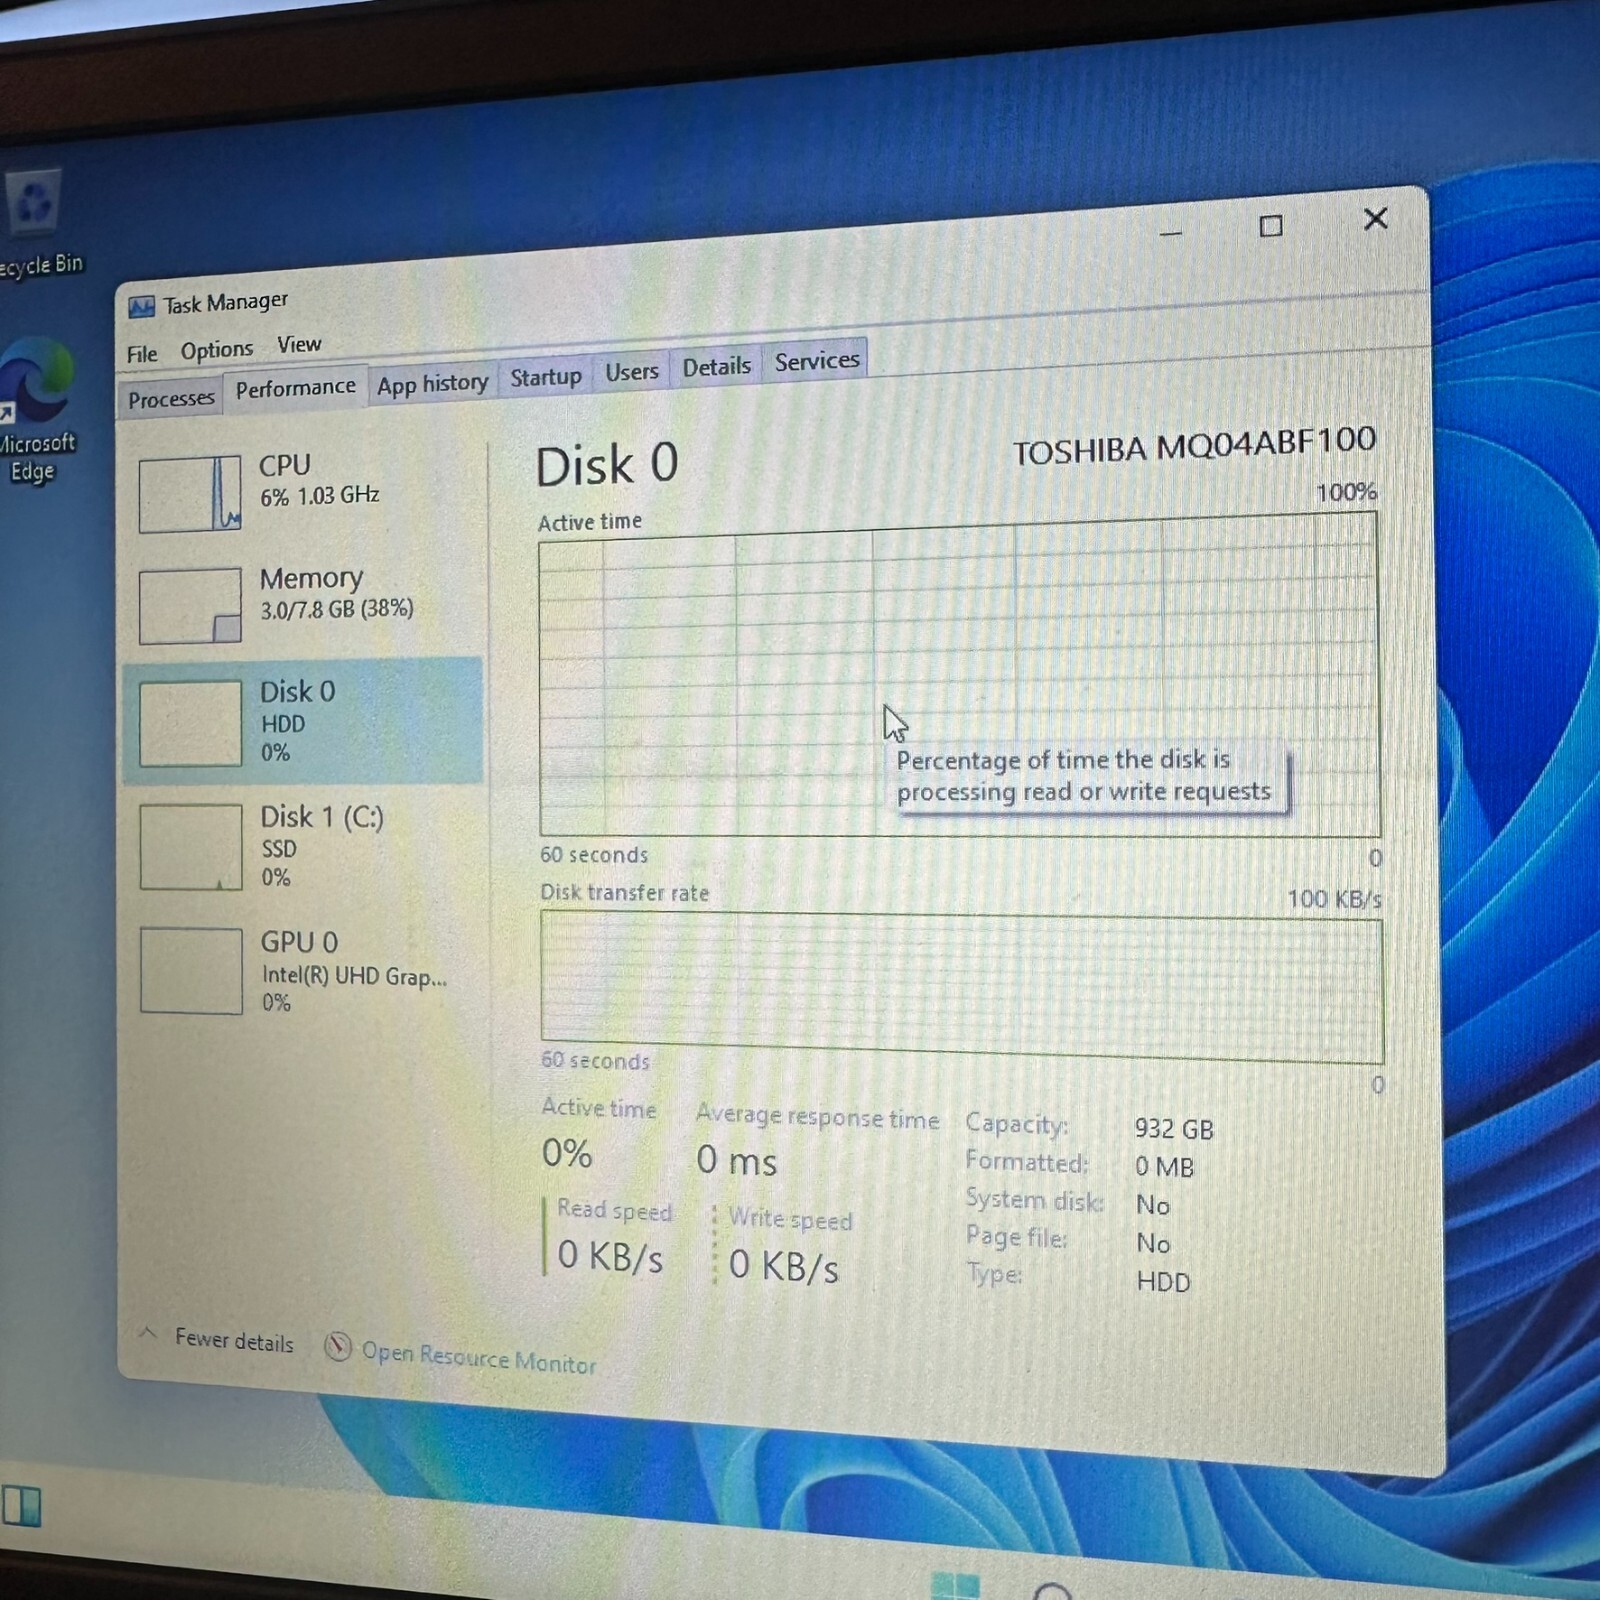Select the Disk 1 (C:) SSD thumbnail
The width and height of the screenshot is (1600, 1600).
(191, 847)
